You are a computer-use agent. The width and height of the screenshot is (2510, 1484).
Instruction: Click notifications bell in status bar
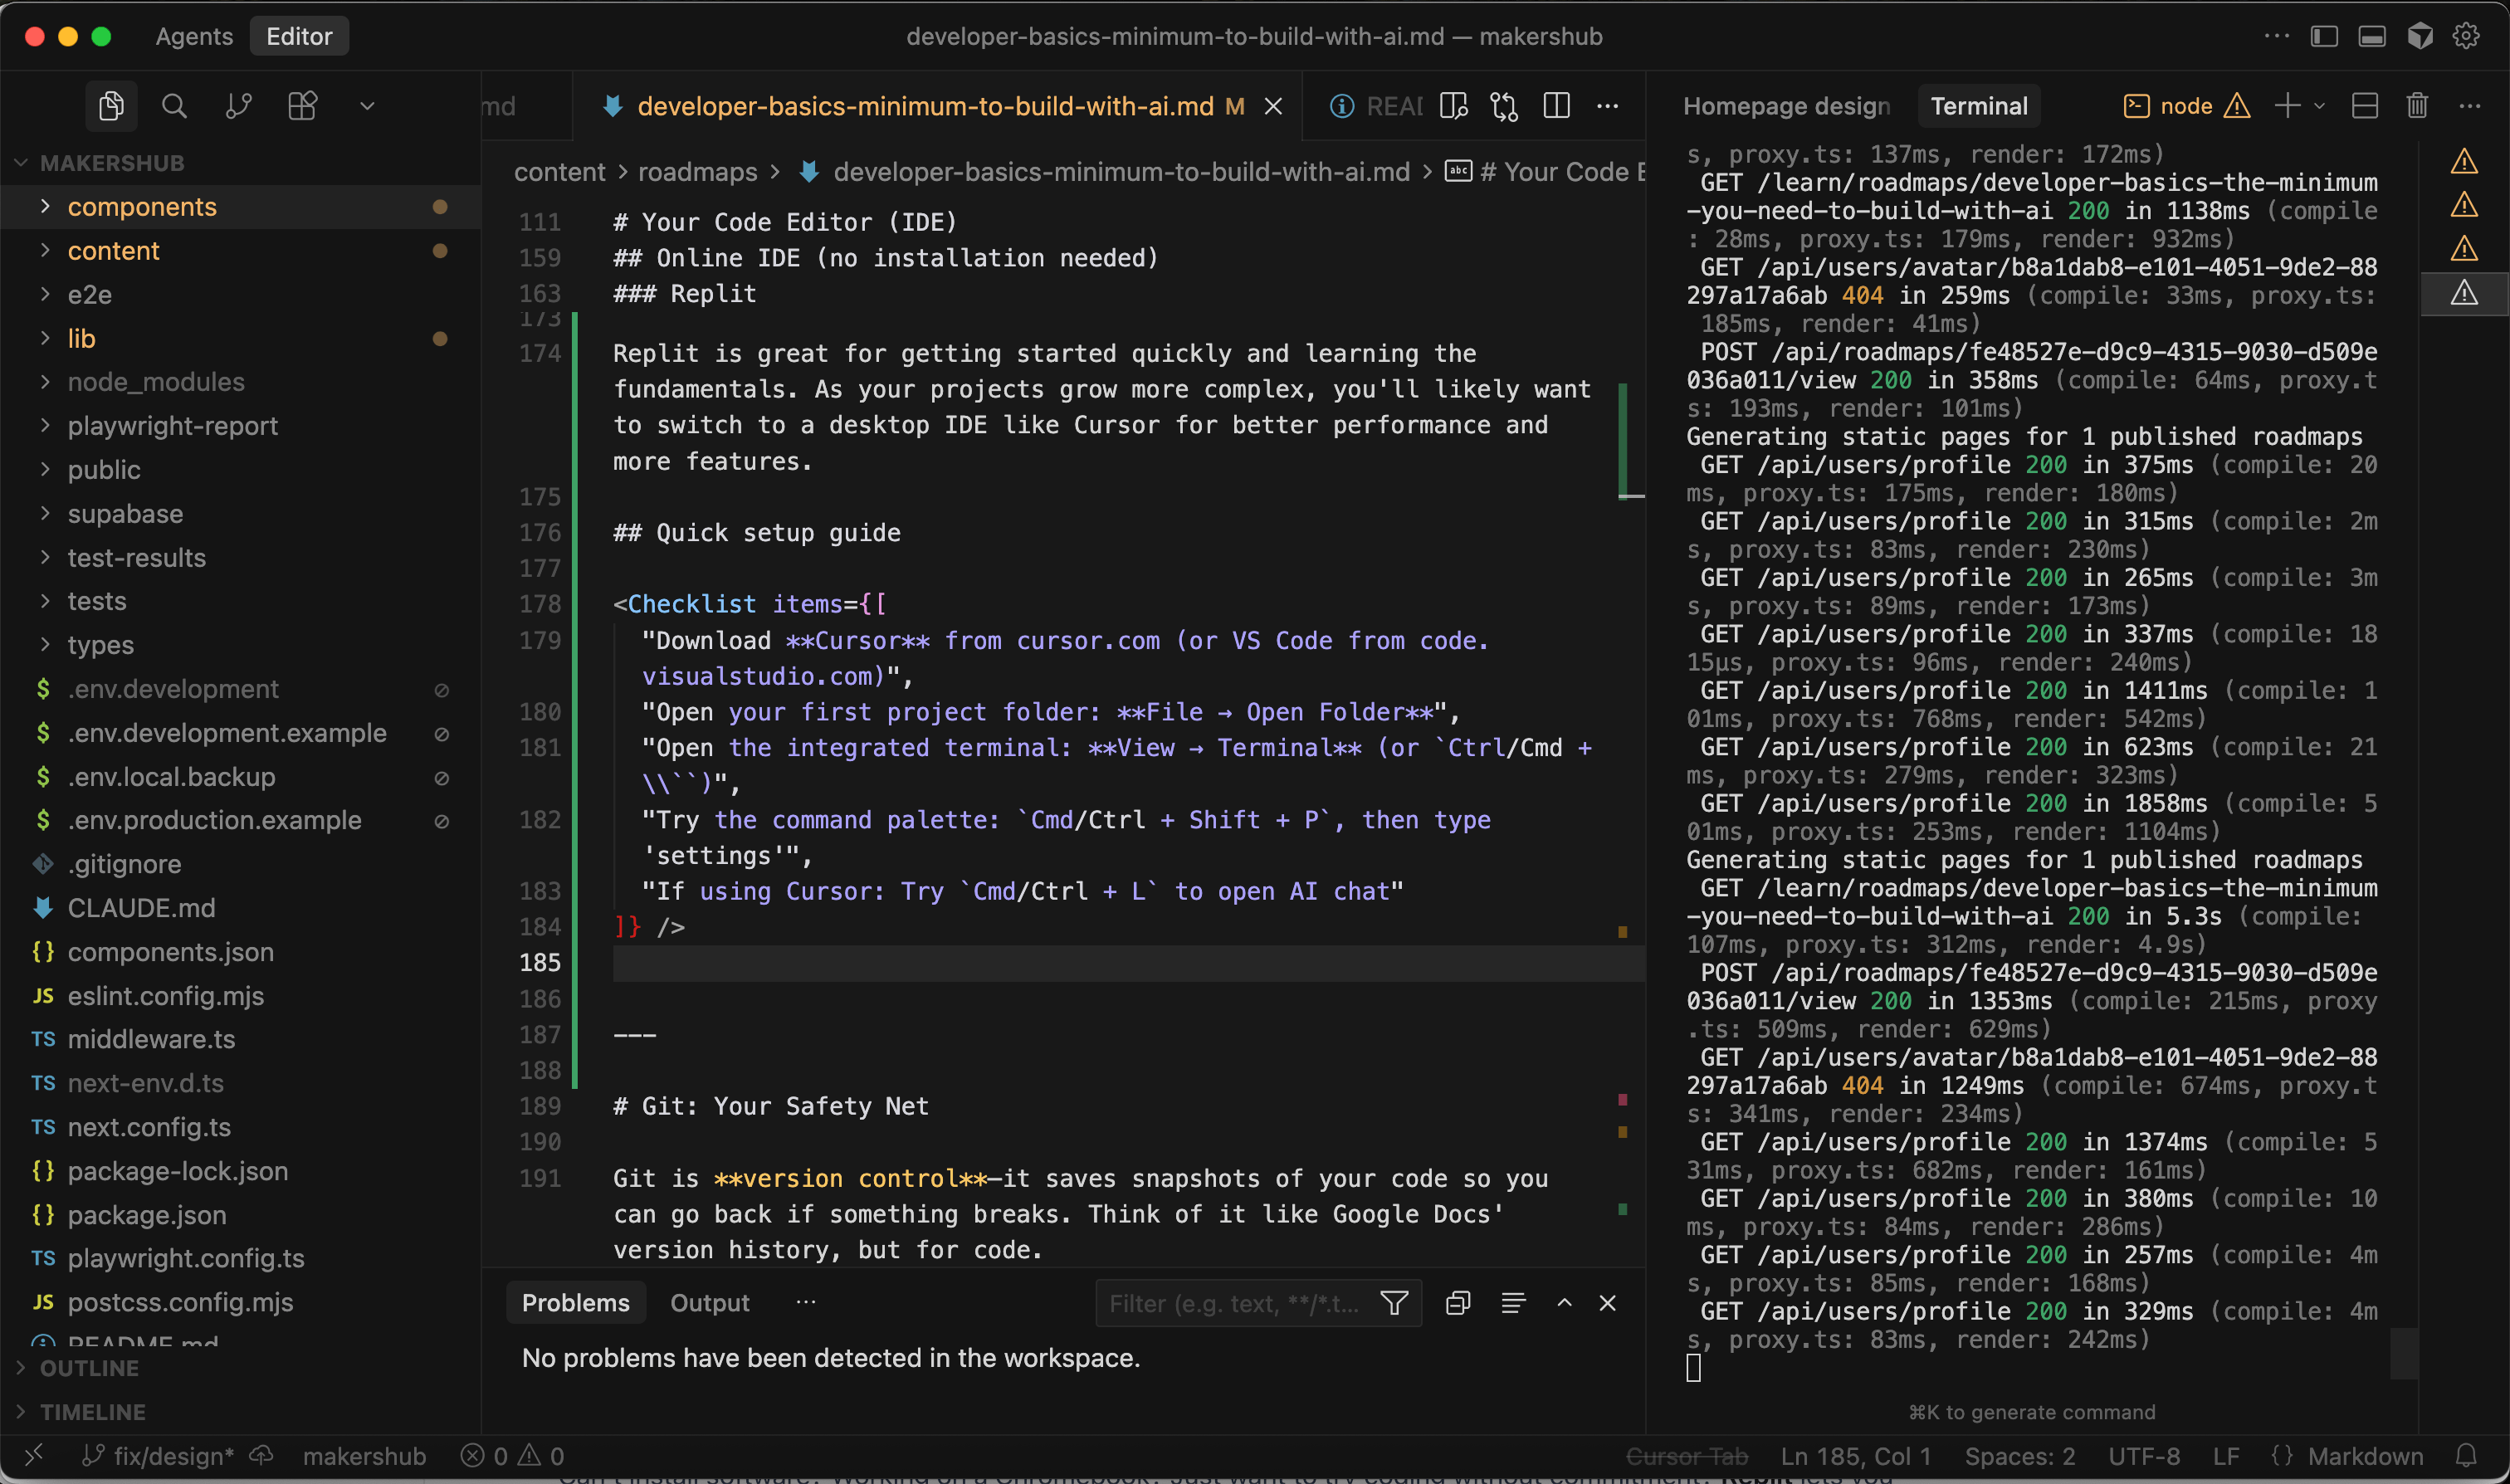click(x=2466, y=1456)
